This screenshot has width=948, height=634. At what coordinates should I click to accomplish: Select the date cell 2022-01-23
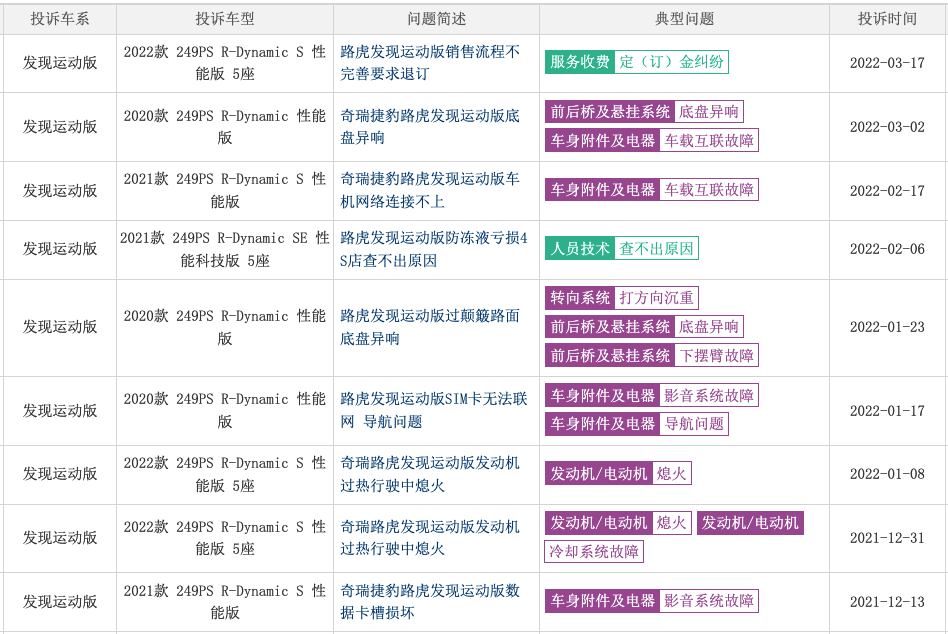[x=888, y=327]
